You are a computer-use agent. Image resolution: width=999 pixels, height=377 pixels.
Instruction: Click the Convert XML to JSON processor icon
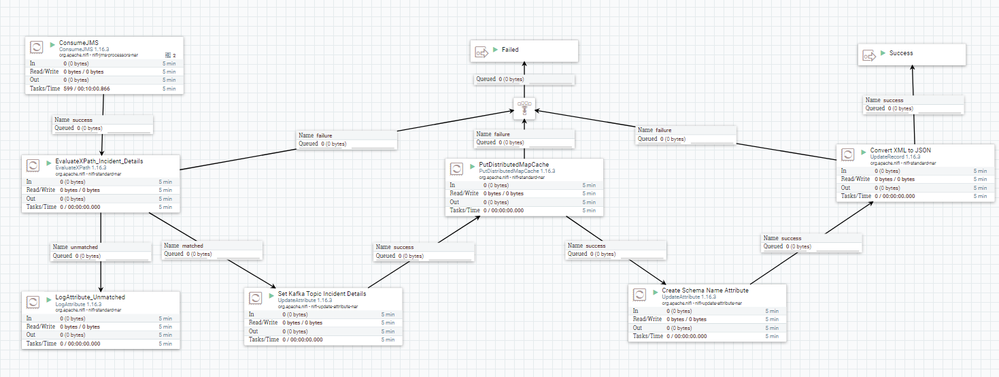tap(847, 155)
